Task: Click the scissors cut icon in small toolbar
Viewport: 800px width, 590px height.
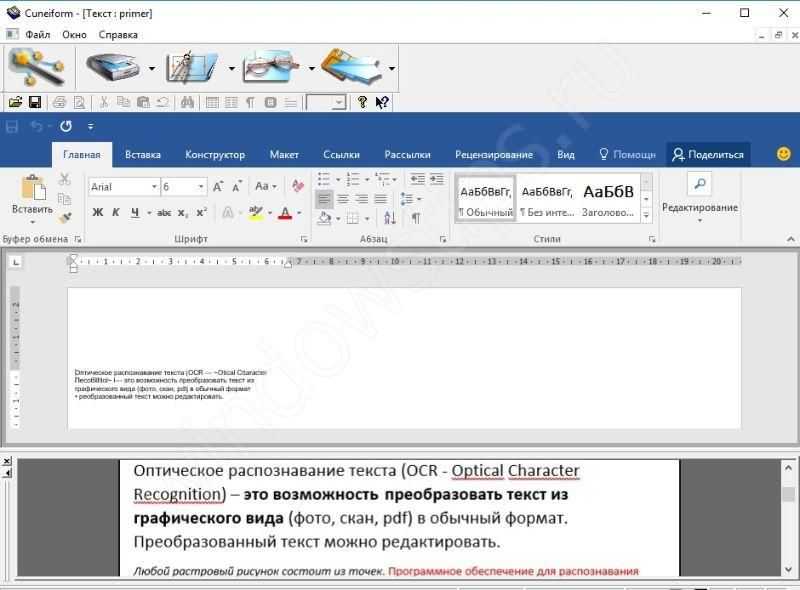Action: (104, 102)
